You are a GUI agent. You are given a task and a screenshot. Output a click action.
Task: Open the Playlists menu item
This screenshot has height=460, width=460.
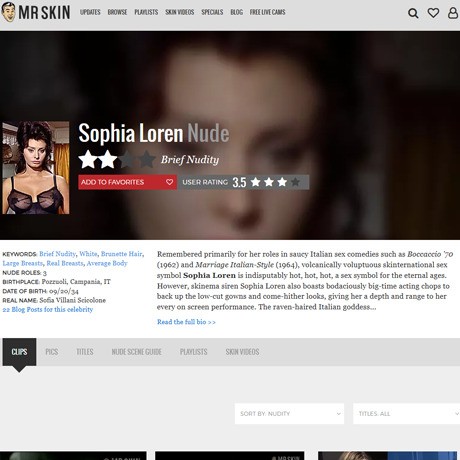click(146, 12)
